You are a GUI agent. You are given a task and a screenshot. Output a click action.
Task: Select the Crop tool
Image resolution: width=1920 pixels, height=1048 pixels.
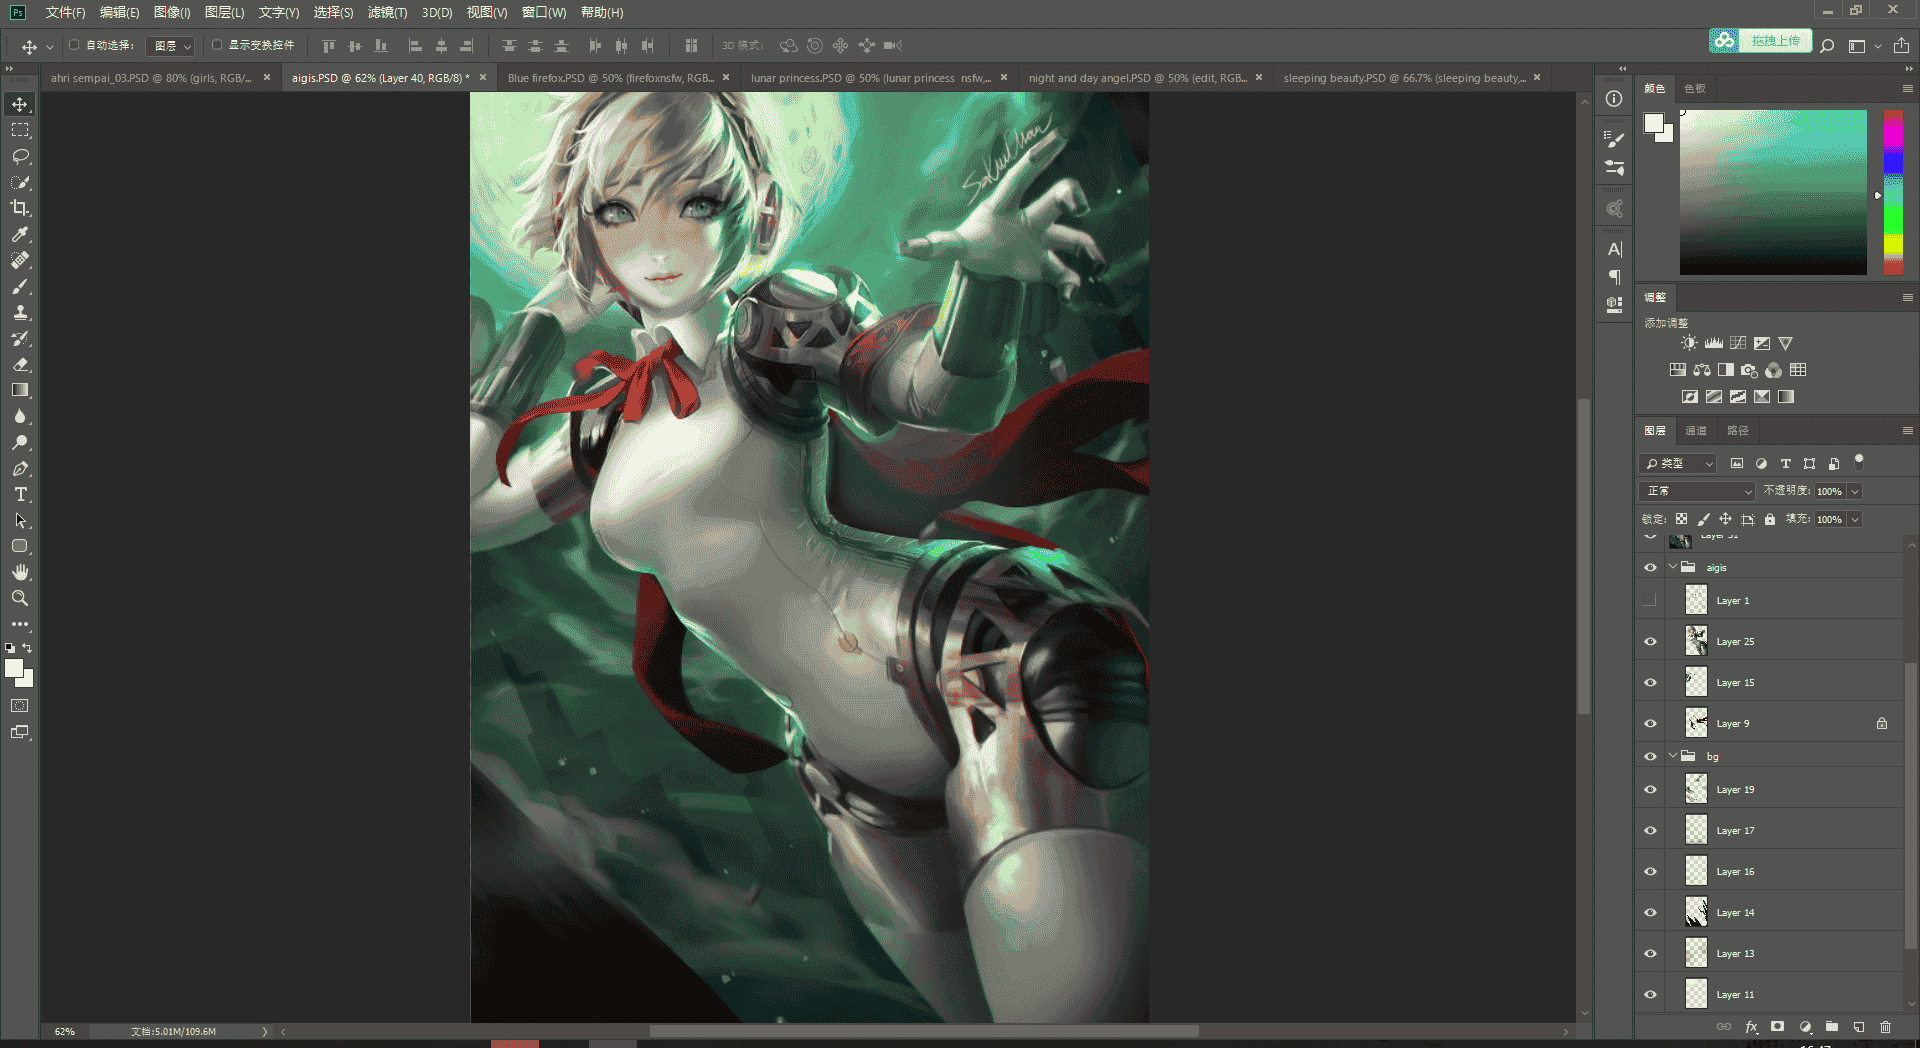click(20, 208)
